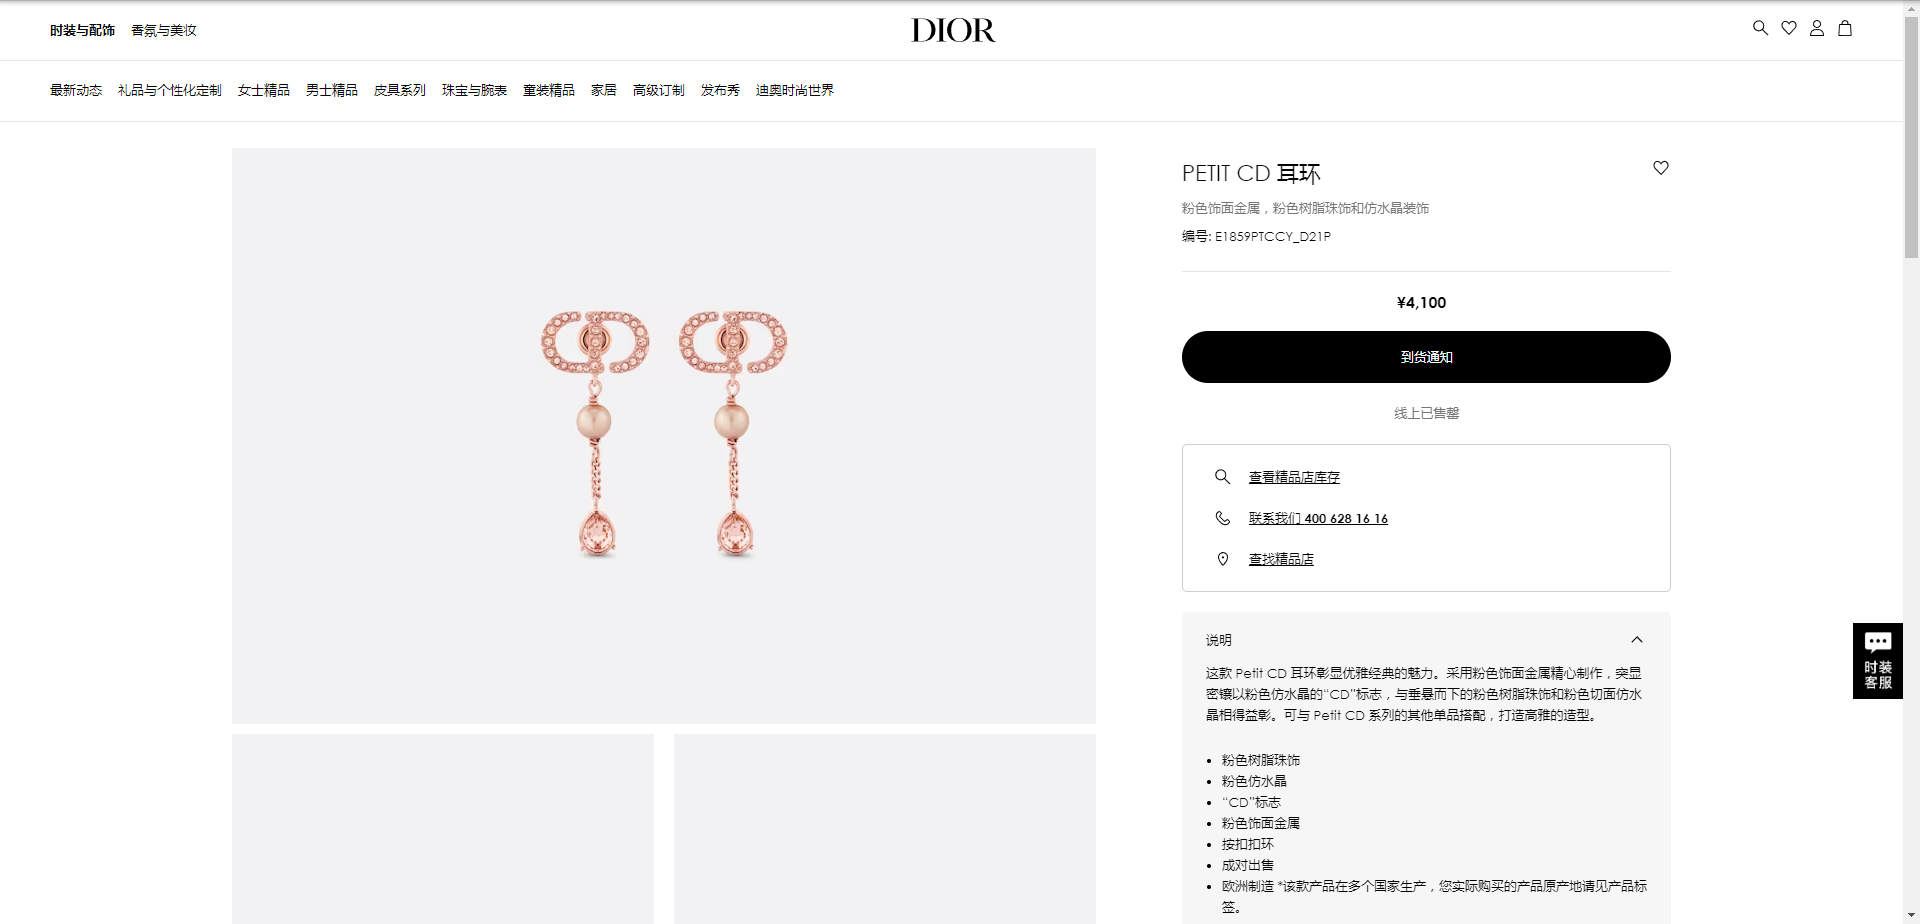Open the 时装客服 chat widget
Screen dimensions: 1920x924
1878,661
